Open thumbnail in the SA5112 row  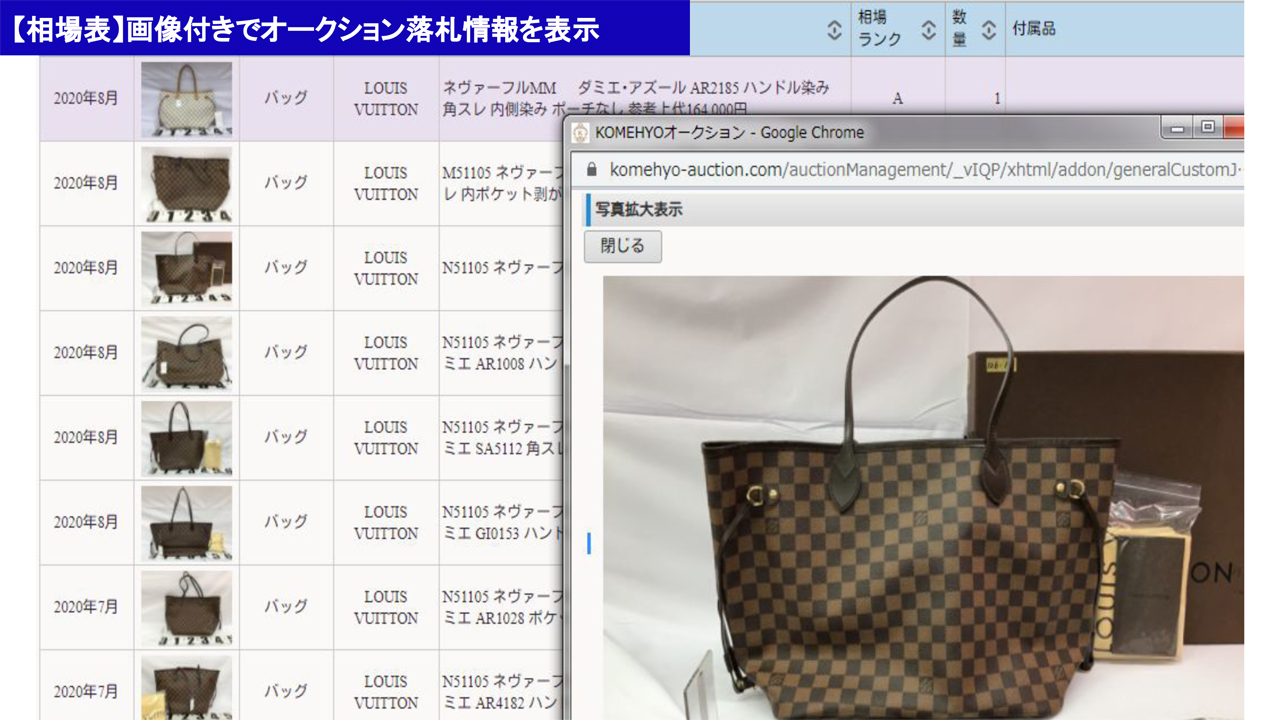coord(187,438)
